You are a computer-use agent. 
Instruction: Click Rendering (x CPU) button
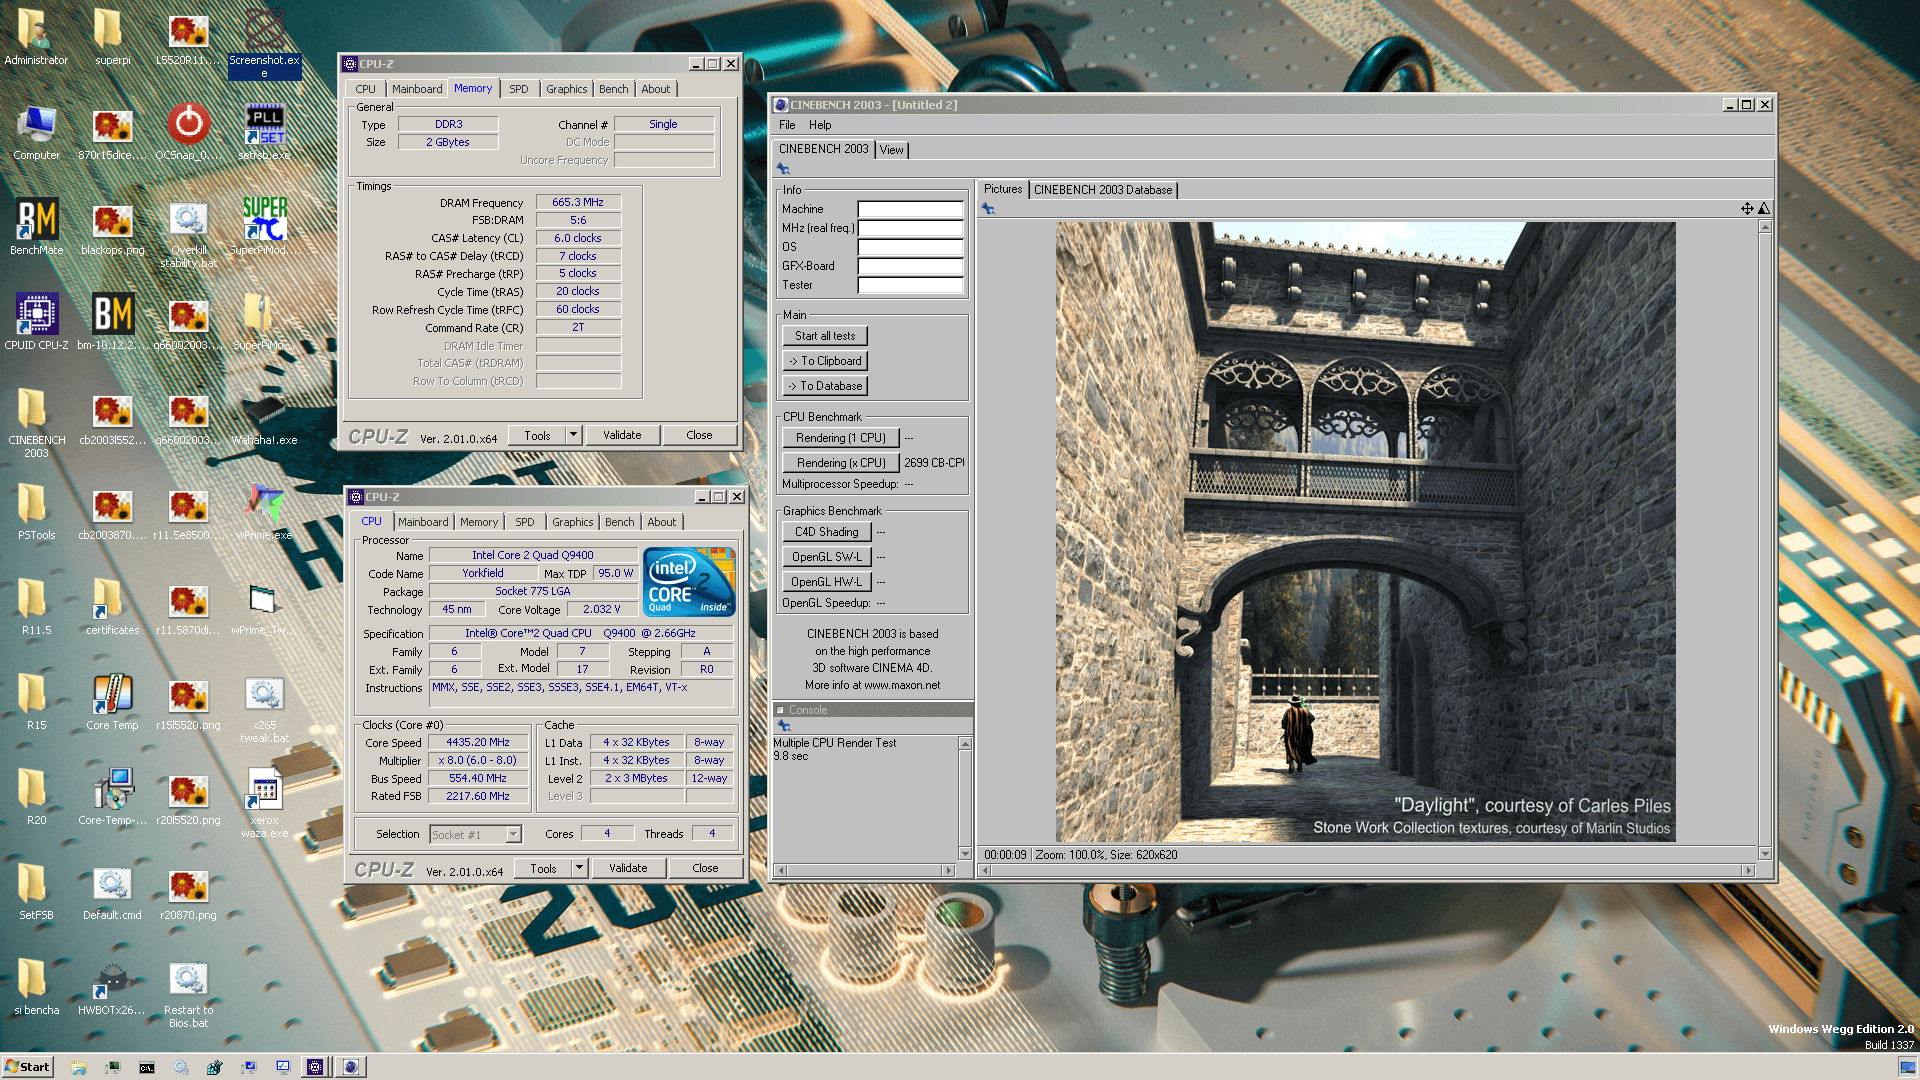(840, 463)
